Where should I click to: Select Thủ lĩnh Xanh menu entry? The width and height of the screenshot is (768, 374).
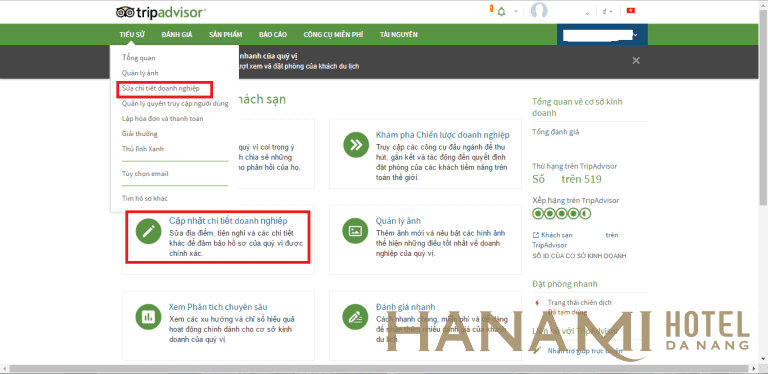143,149
